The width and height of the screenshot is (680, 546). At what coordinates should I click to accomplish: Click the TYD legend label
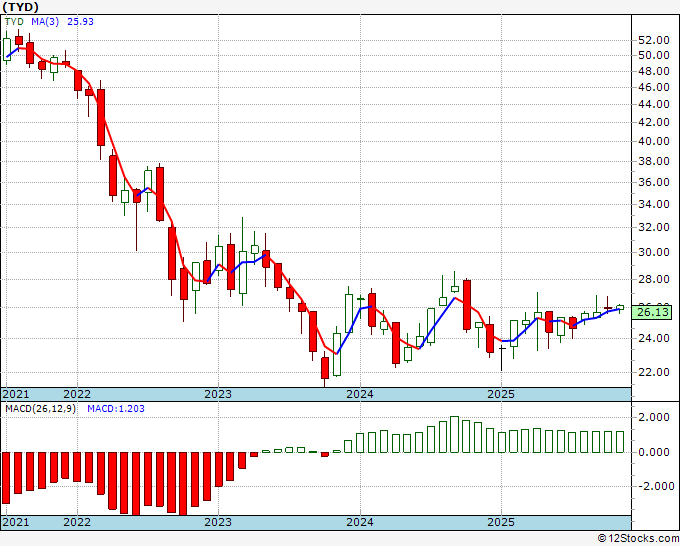(x=14, y=22)
